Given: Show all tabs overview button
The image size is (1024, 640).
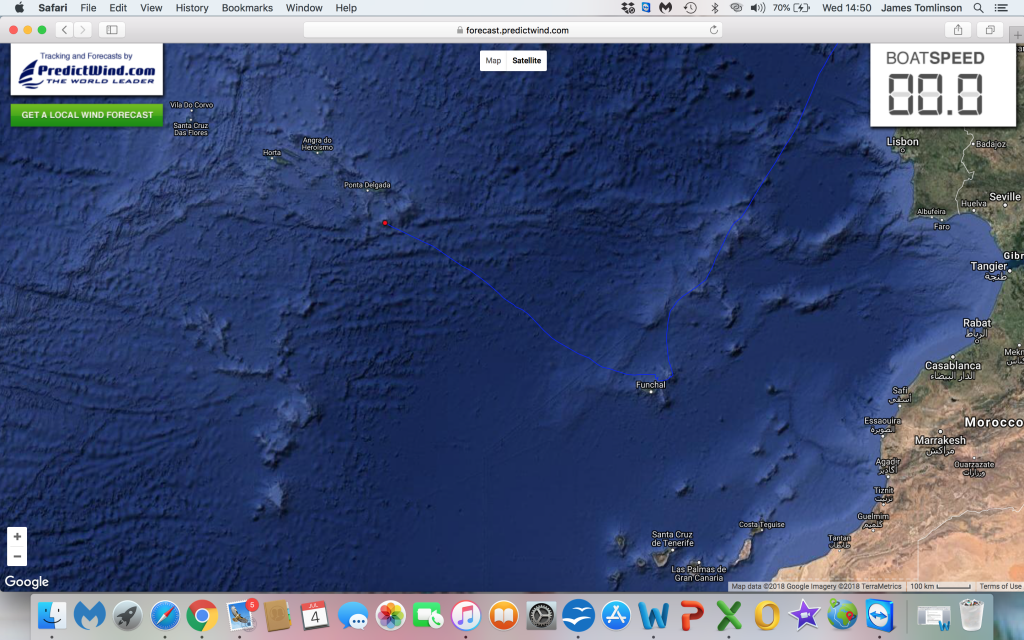Looking at the screenshot, I should 990,29.
